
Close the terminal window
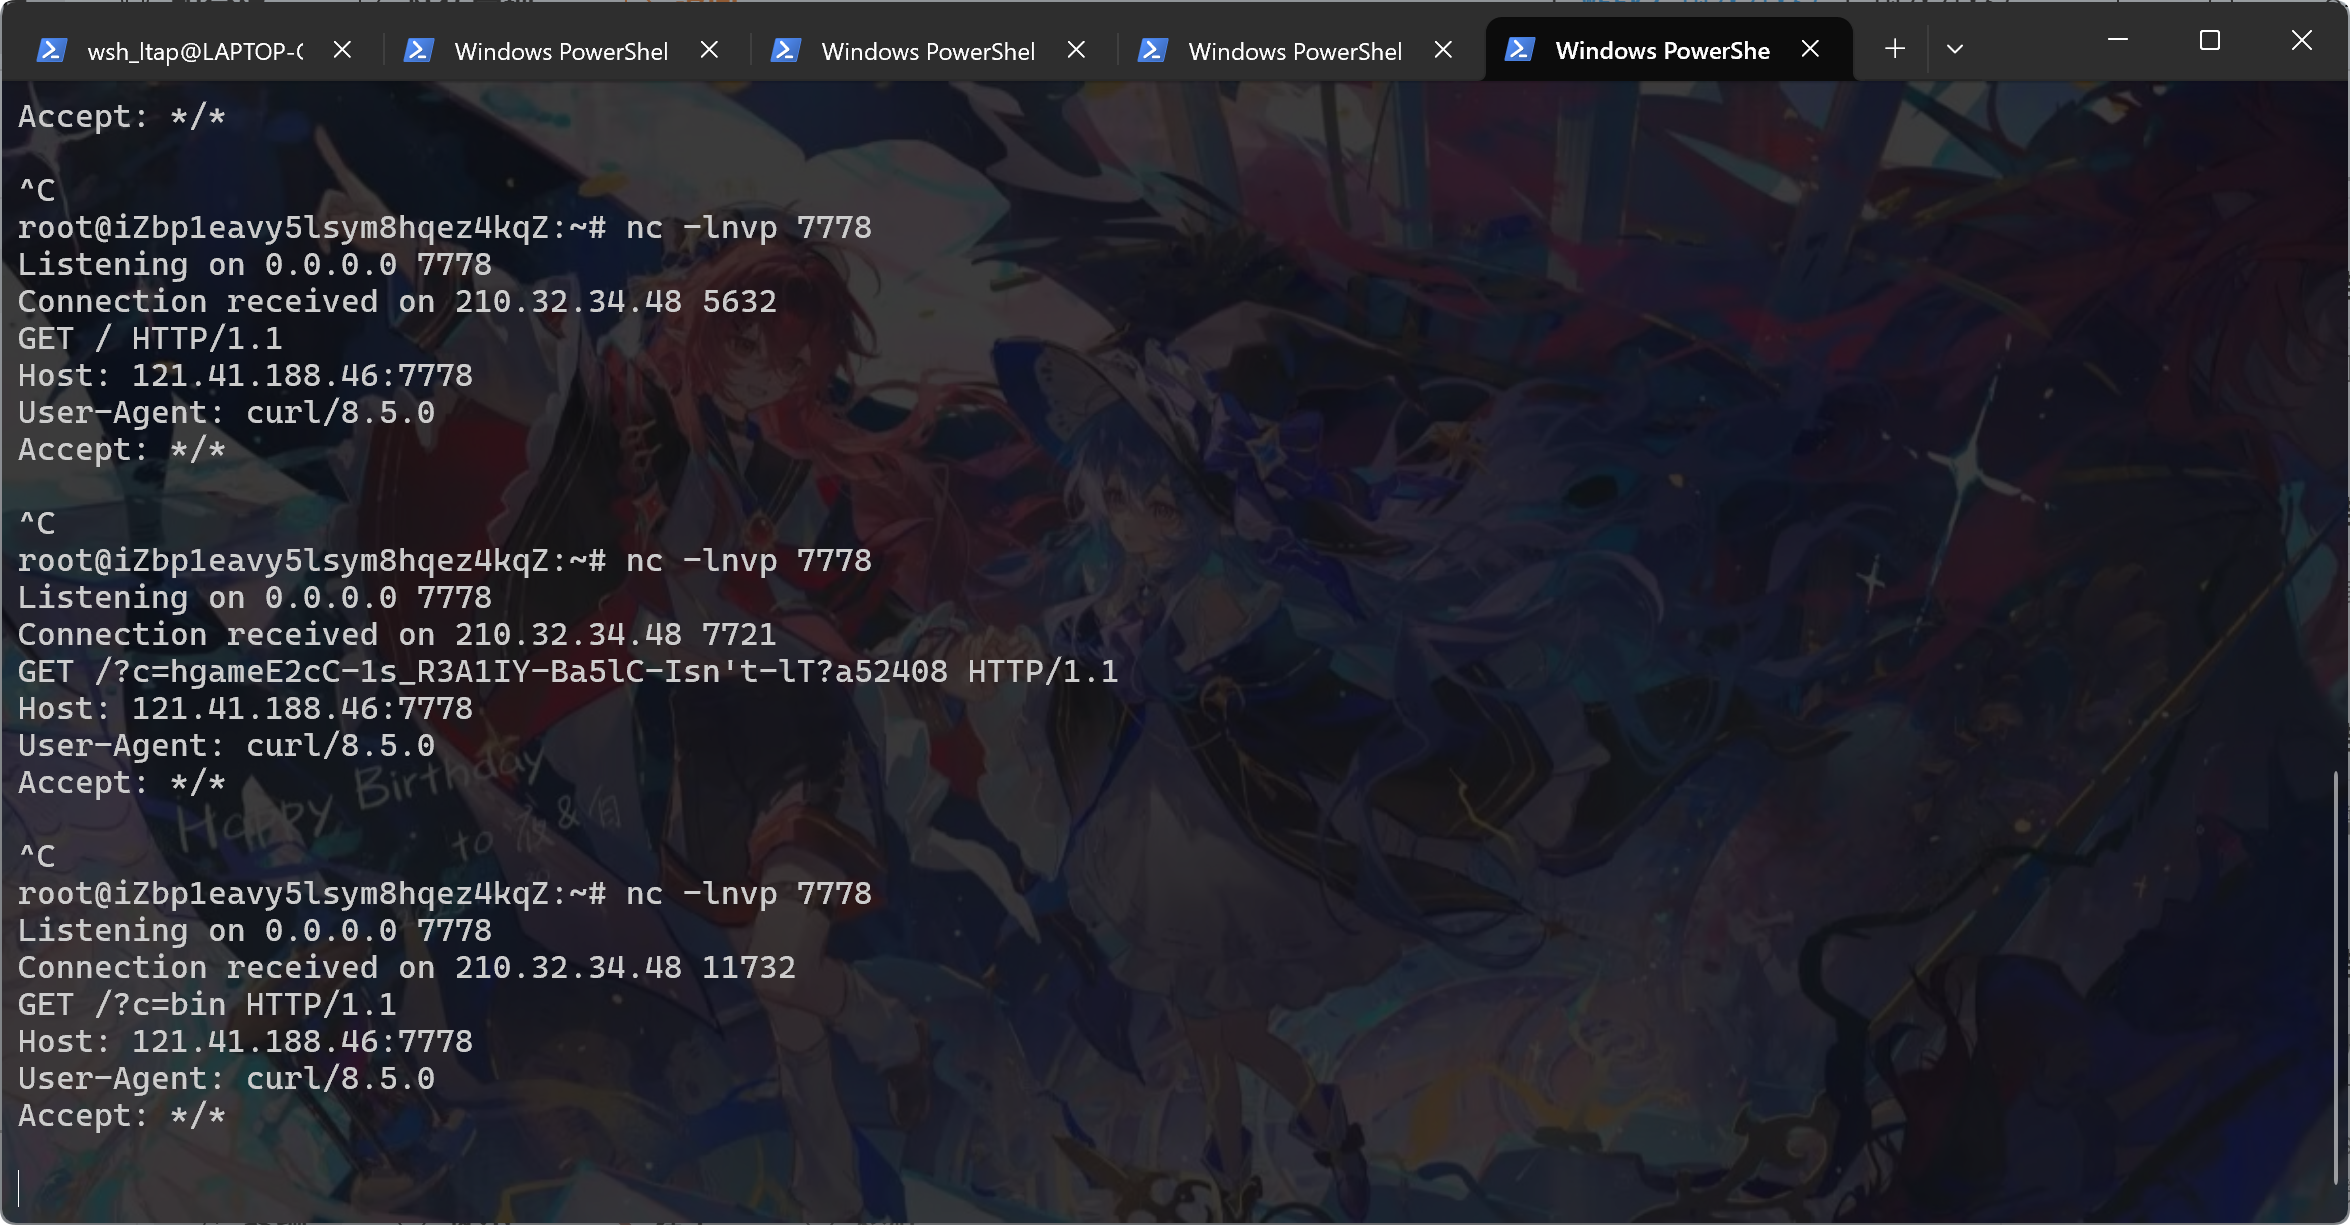coord(2302,41)
